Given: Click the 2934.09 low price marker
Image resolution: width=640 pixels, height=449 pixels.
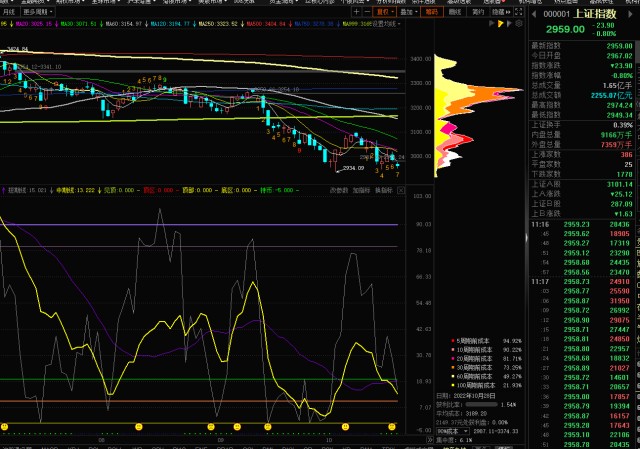Looking at the screenshot, I should (348, 168).
